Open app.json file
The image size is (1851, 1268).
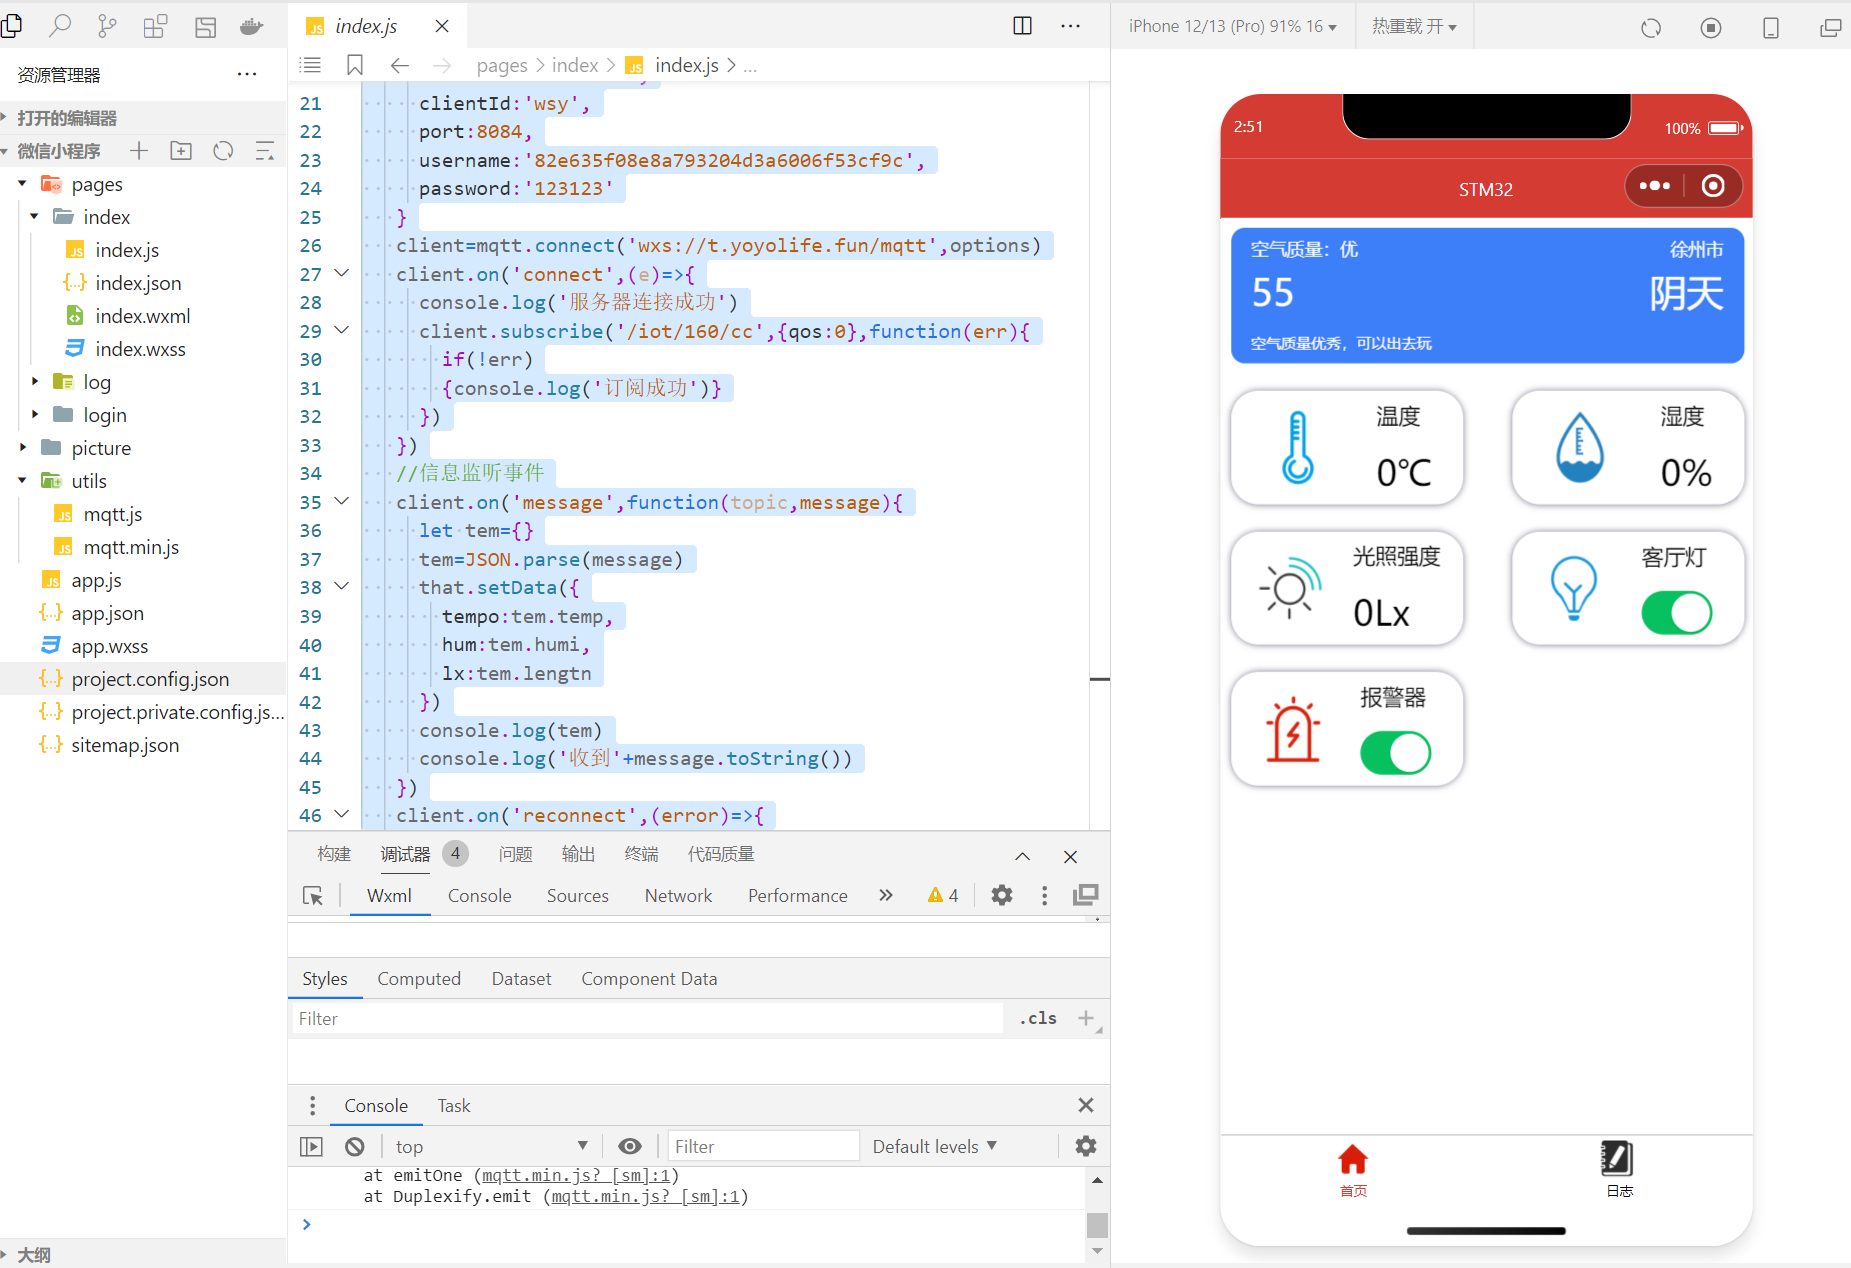(x=107, y=613)
